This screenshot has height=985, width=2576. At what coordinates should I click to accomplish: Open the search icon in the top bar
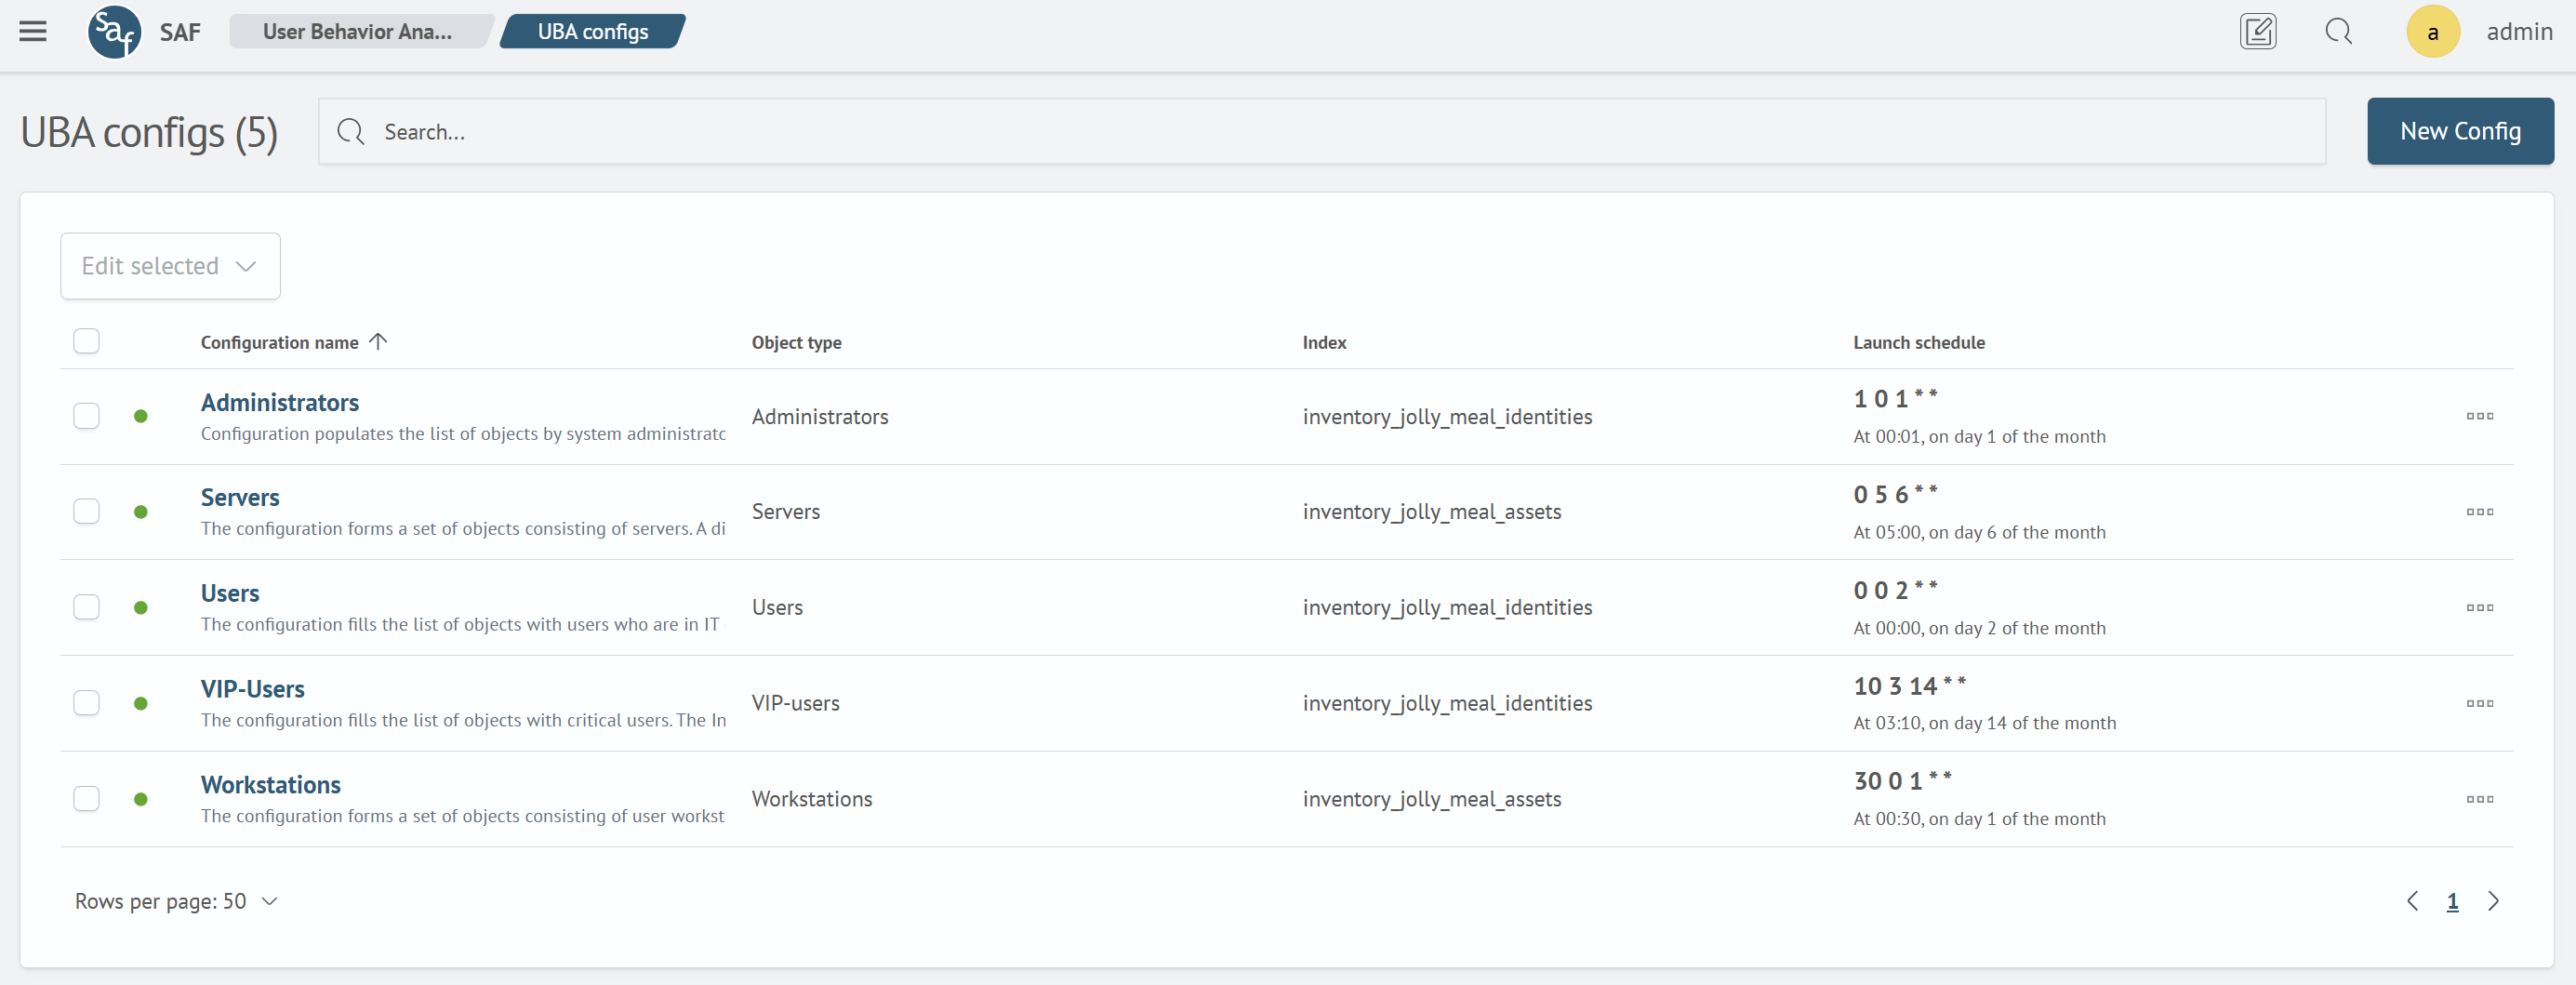(x=2340, y=31)
